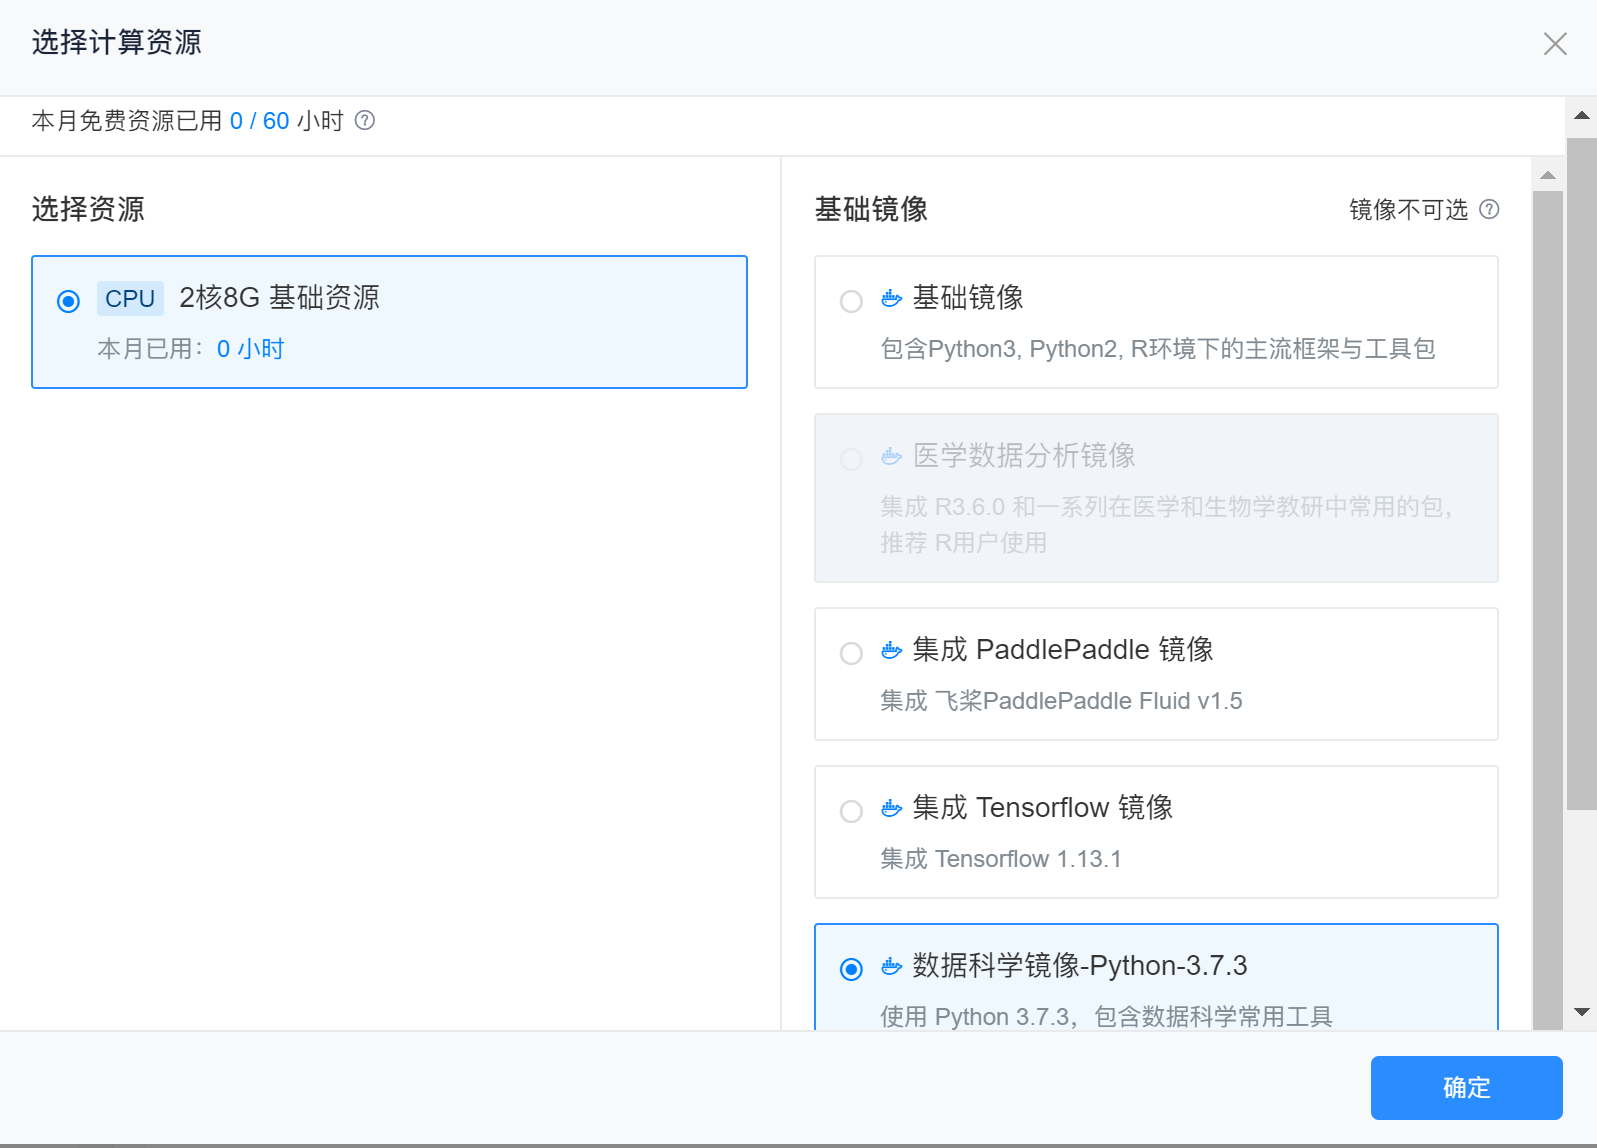This screenshot has height=1148, width=1597.
Task: Click the 基础镜像 section heading
Action: [871, 209]
